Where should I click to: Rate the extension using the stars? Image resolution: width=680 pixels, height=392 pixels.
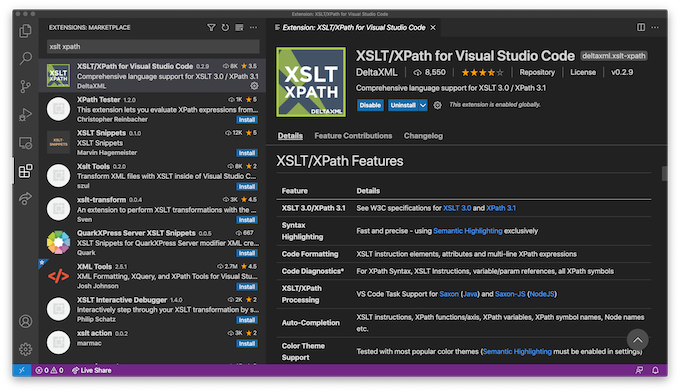click(x=482, y=72)
